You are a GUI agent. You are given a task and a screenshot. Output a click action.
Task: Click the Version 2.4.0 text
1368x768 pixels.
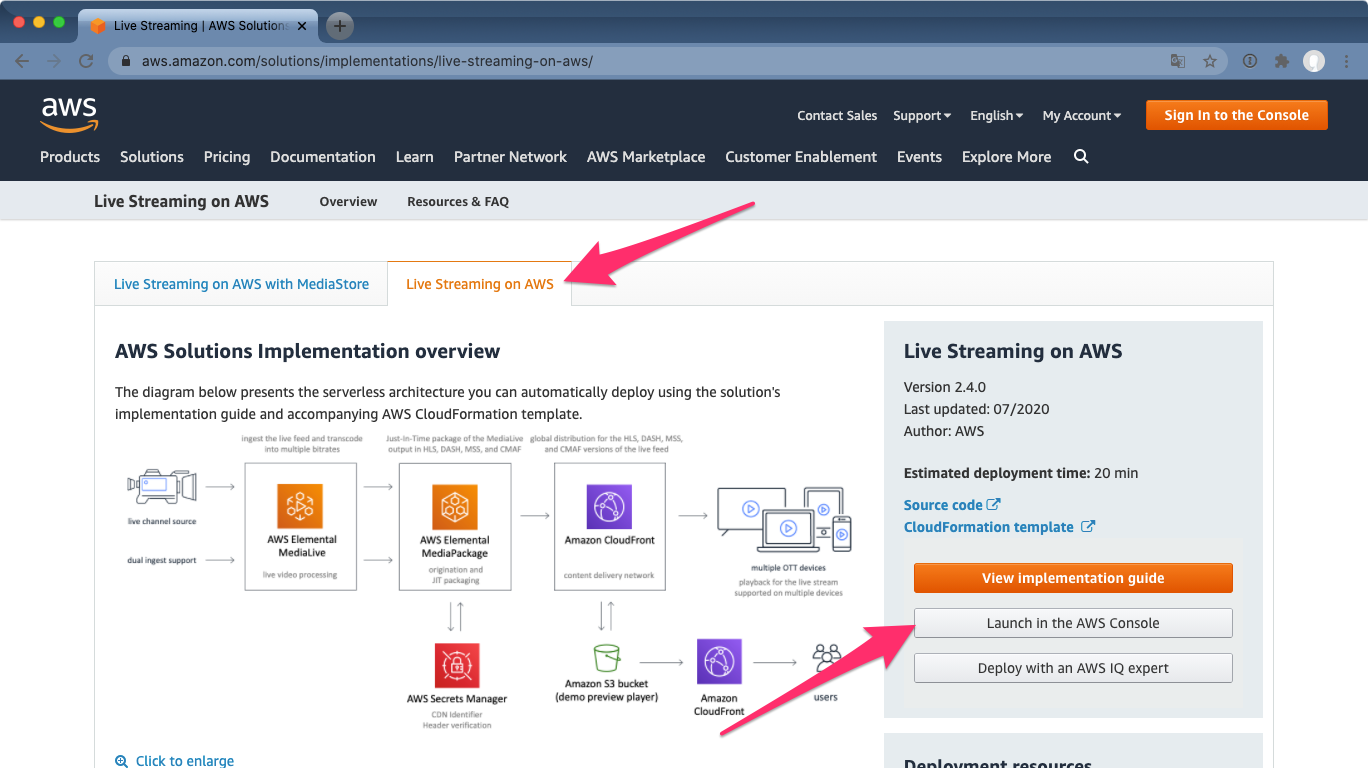(945, 387)
